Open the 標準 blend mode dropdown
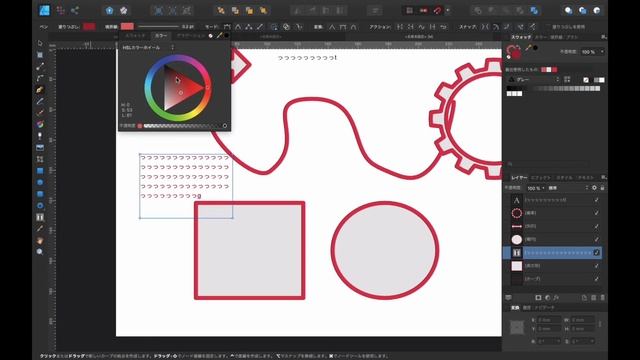Screen dimensions: 640x360 [568, 188]
